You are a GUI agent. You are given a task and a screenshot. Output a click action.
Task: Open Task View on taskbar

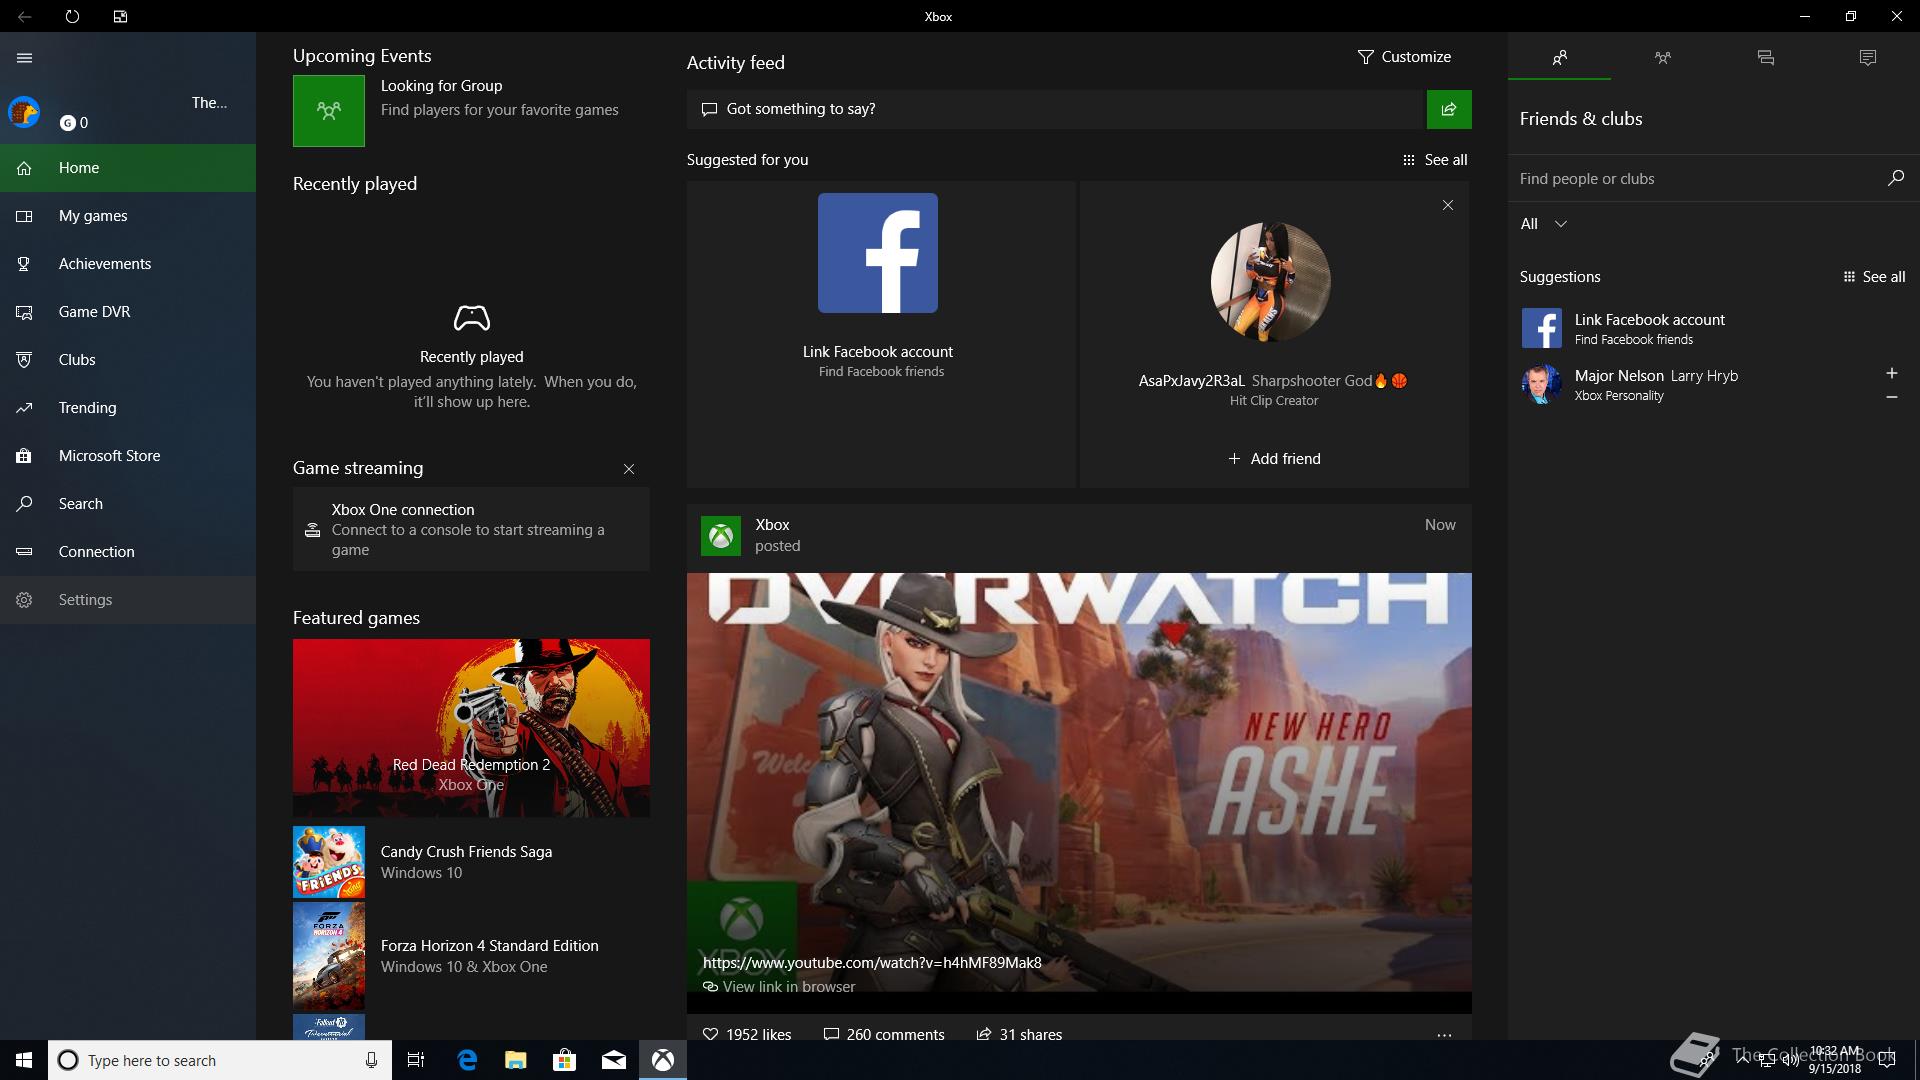tap(416, 1060)
